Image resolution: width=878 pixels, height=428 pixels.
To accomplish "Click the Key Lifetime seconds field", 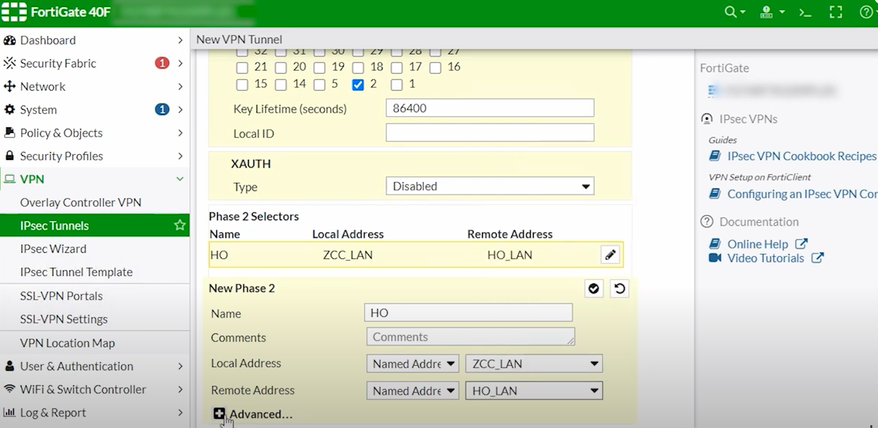I will [489, 108].
